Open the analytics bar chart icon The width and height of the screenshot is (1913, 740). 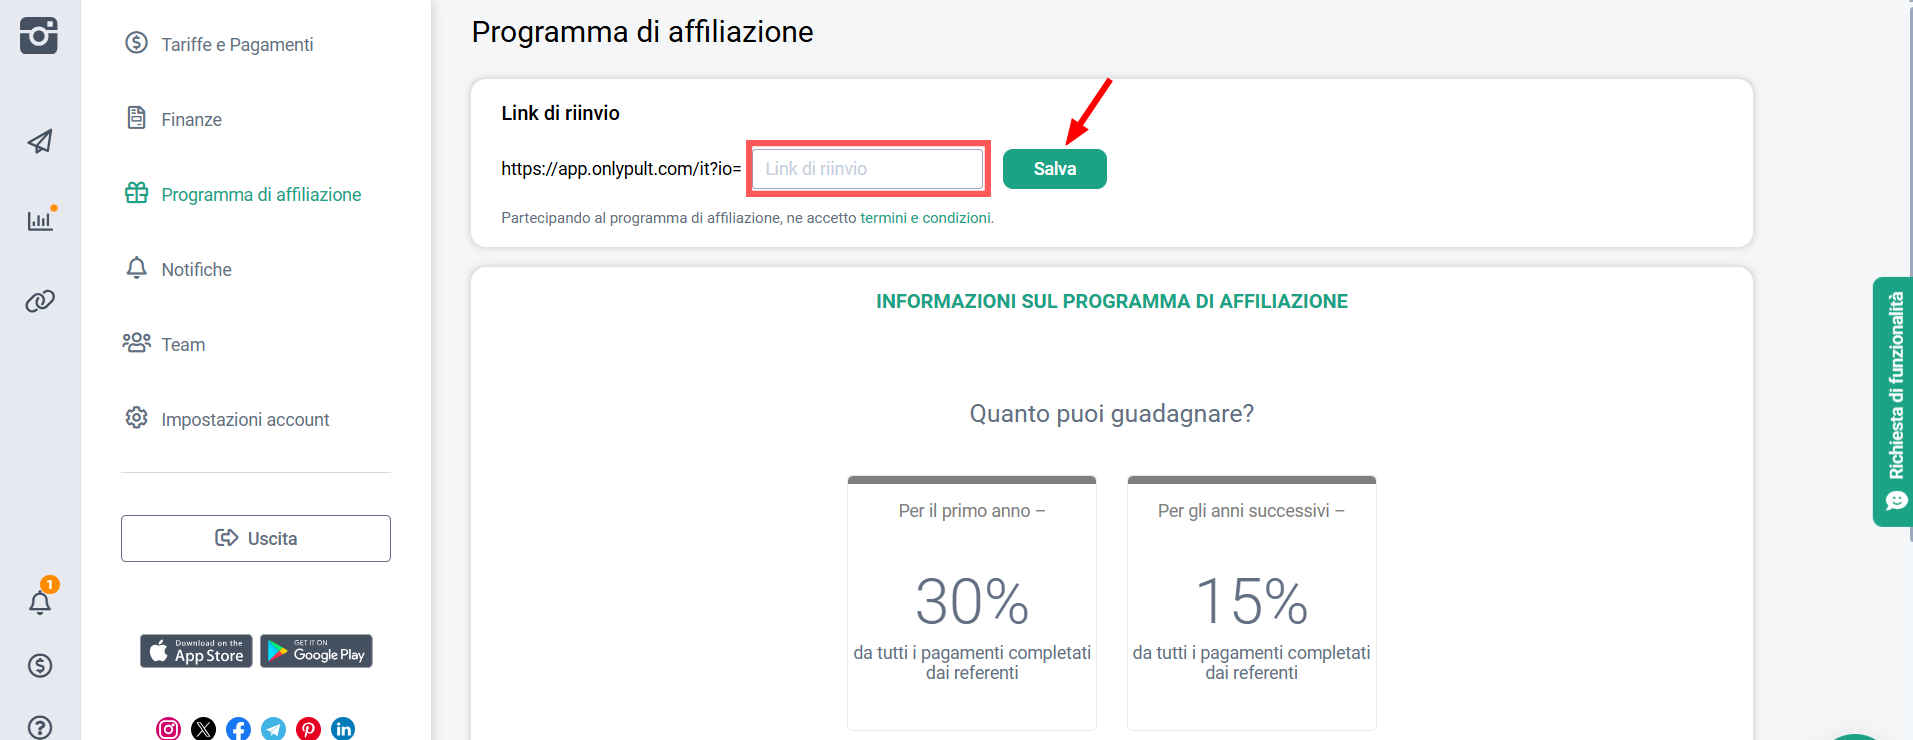pyautogui.click(x=40, y=220)
